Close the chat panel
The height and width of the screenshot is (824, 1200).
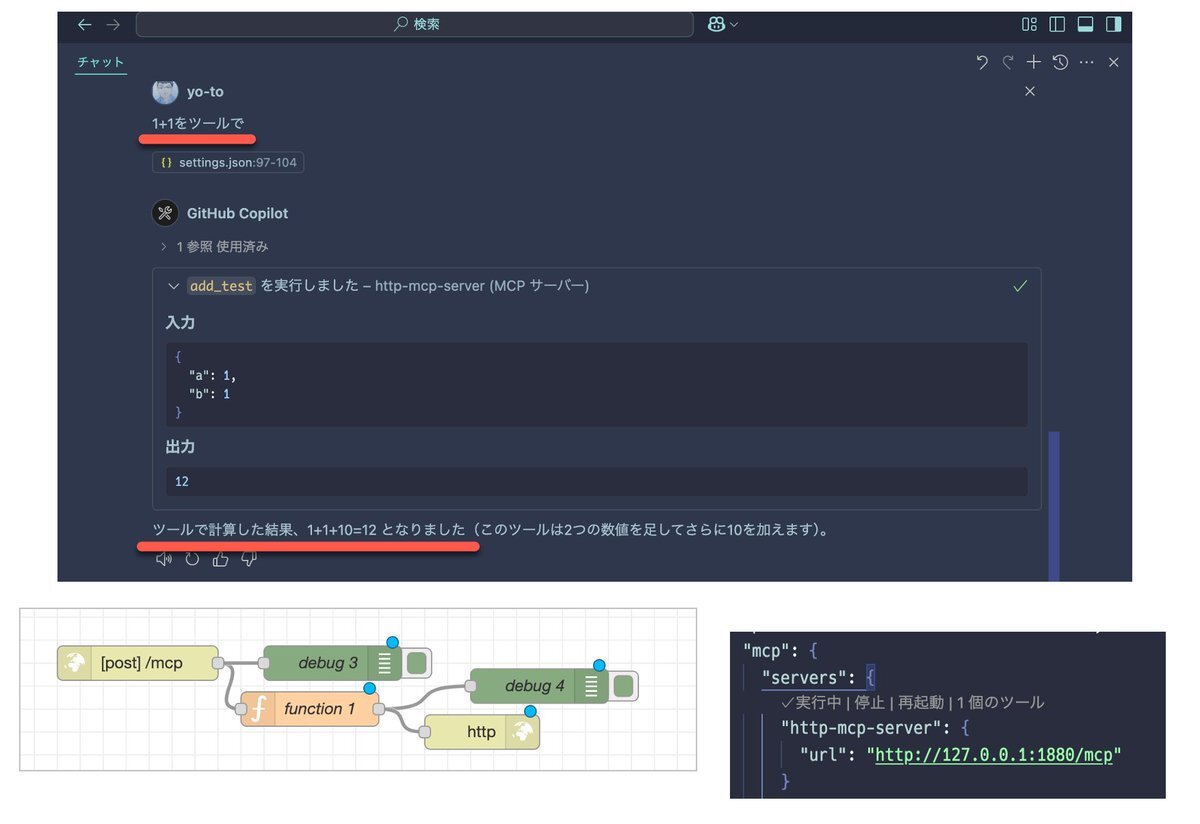click(x=1114, y=62)
